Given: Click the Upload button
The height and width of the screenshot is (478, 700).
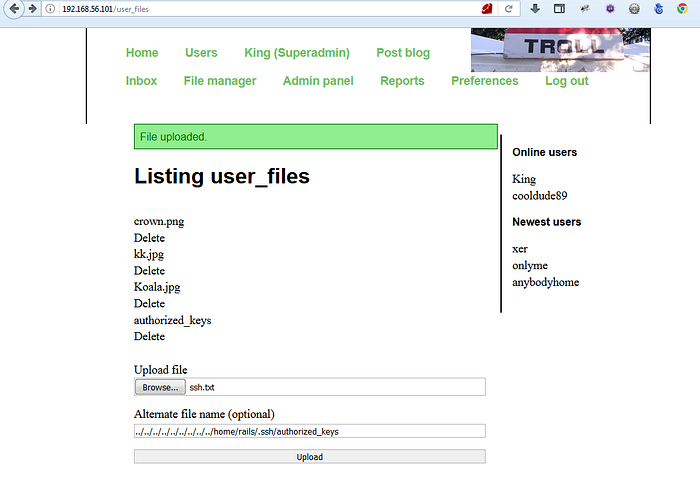Looking at the screenshot, I should [309, 457].
